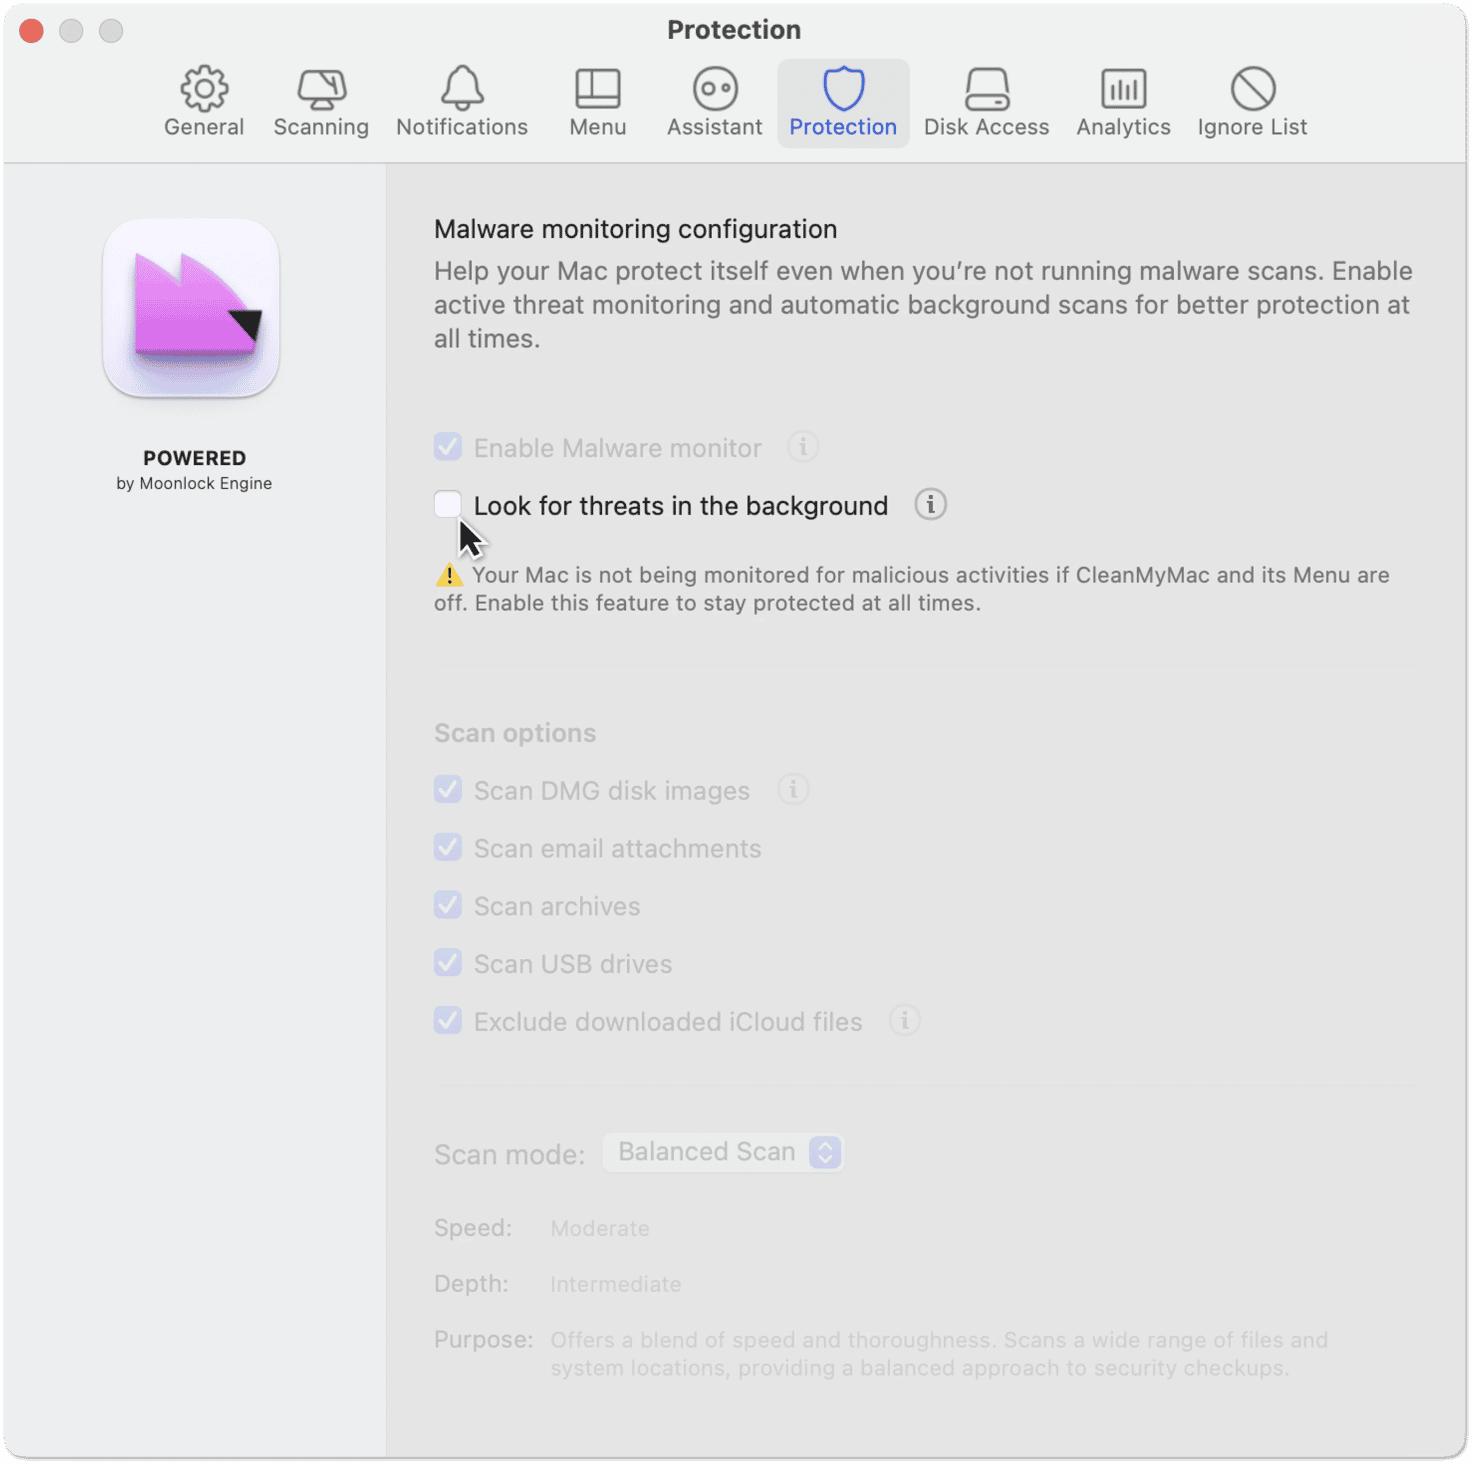Click the 'Malware monitoring configuration' heading
Screen dimensions: 1472x1464
click(635, 229)
